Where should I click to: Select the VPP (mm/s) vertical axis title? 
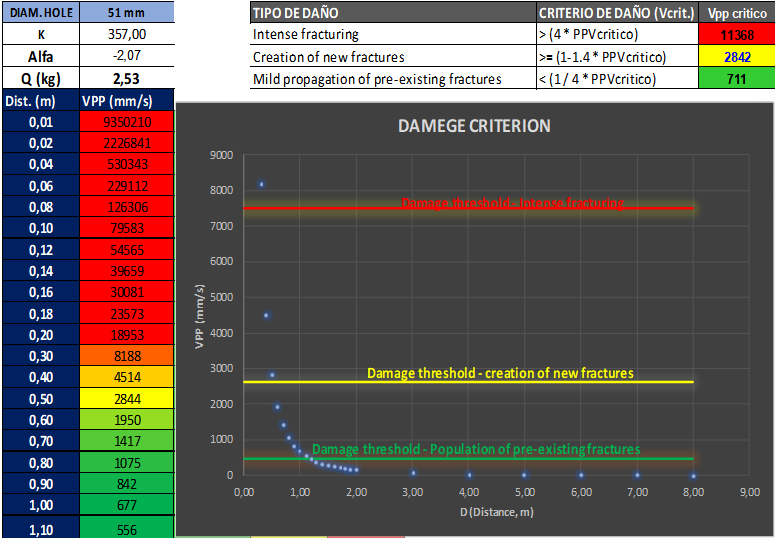click(199, 316)
